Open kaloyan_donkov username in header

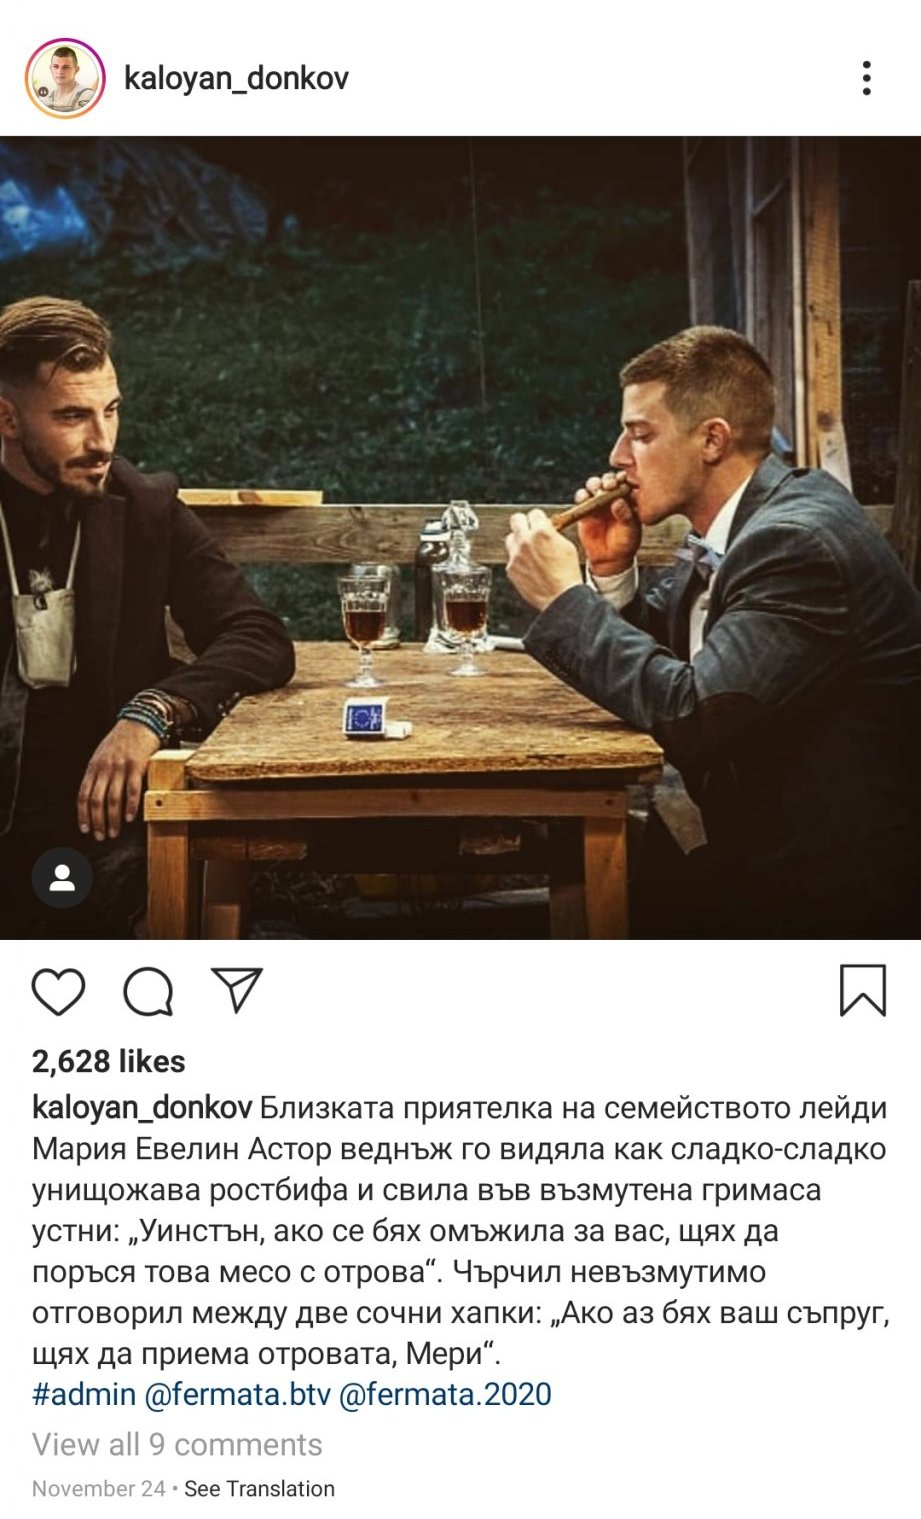pos(236,78)
